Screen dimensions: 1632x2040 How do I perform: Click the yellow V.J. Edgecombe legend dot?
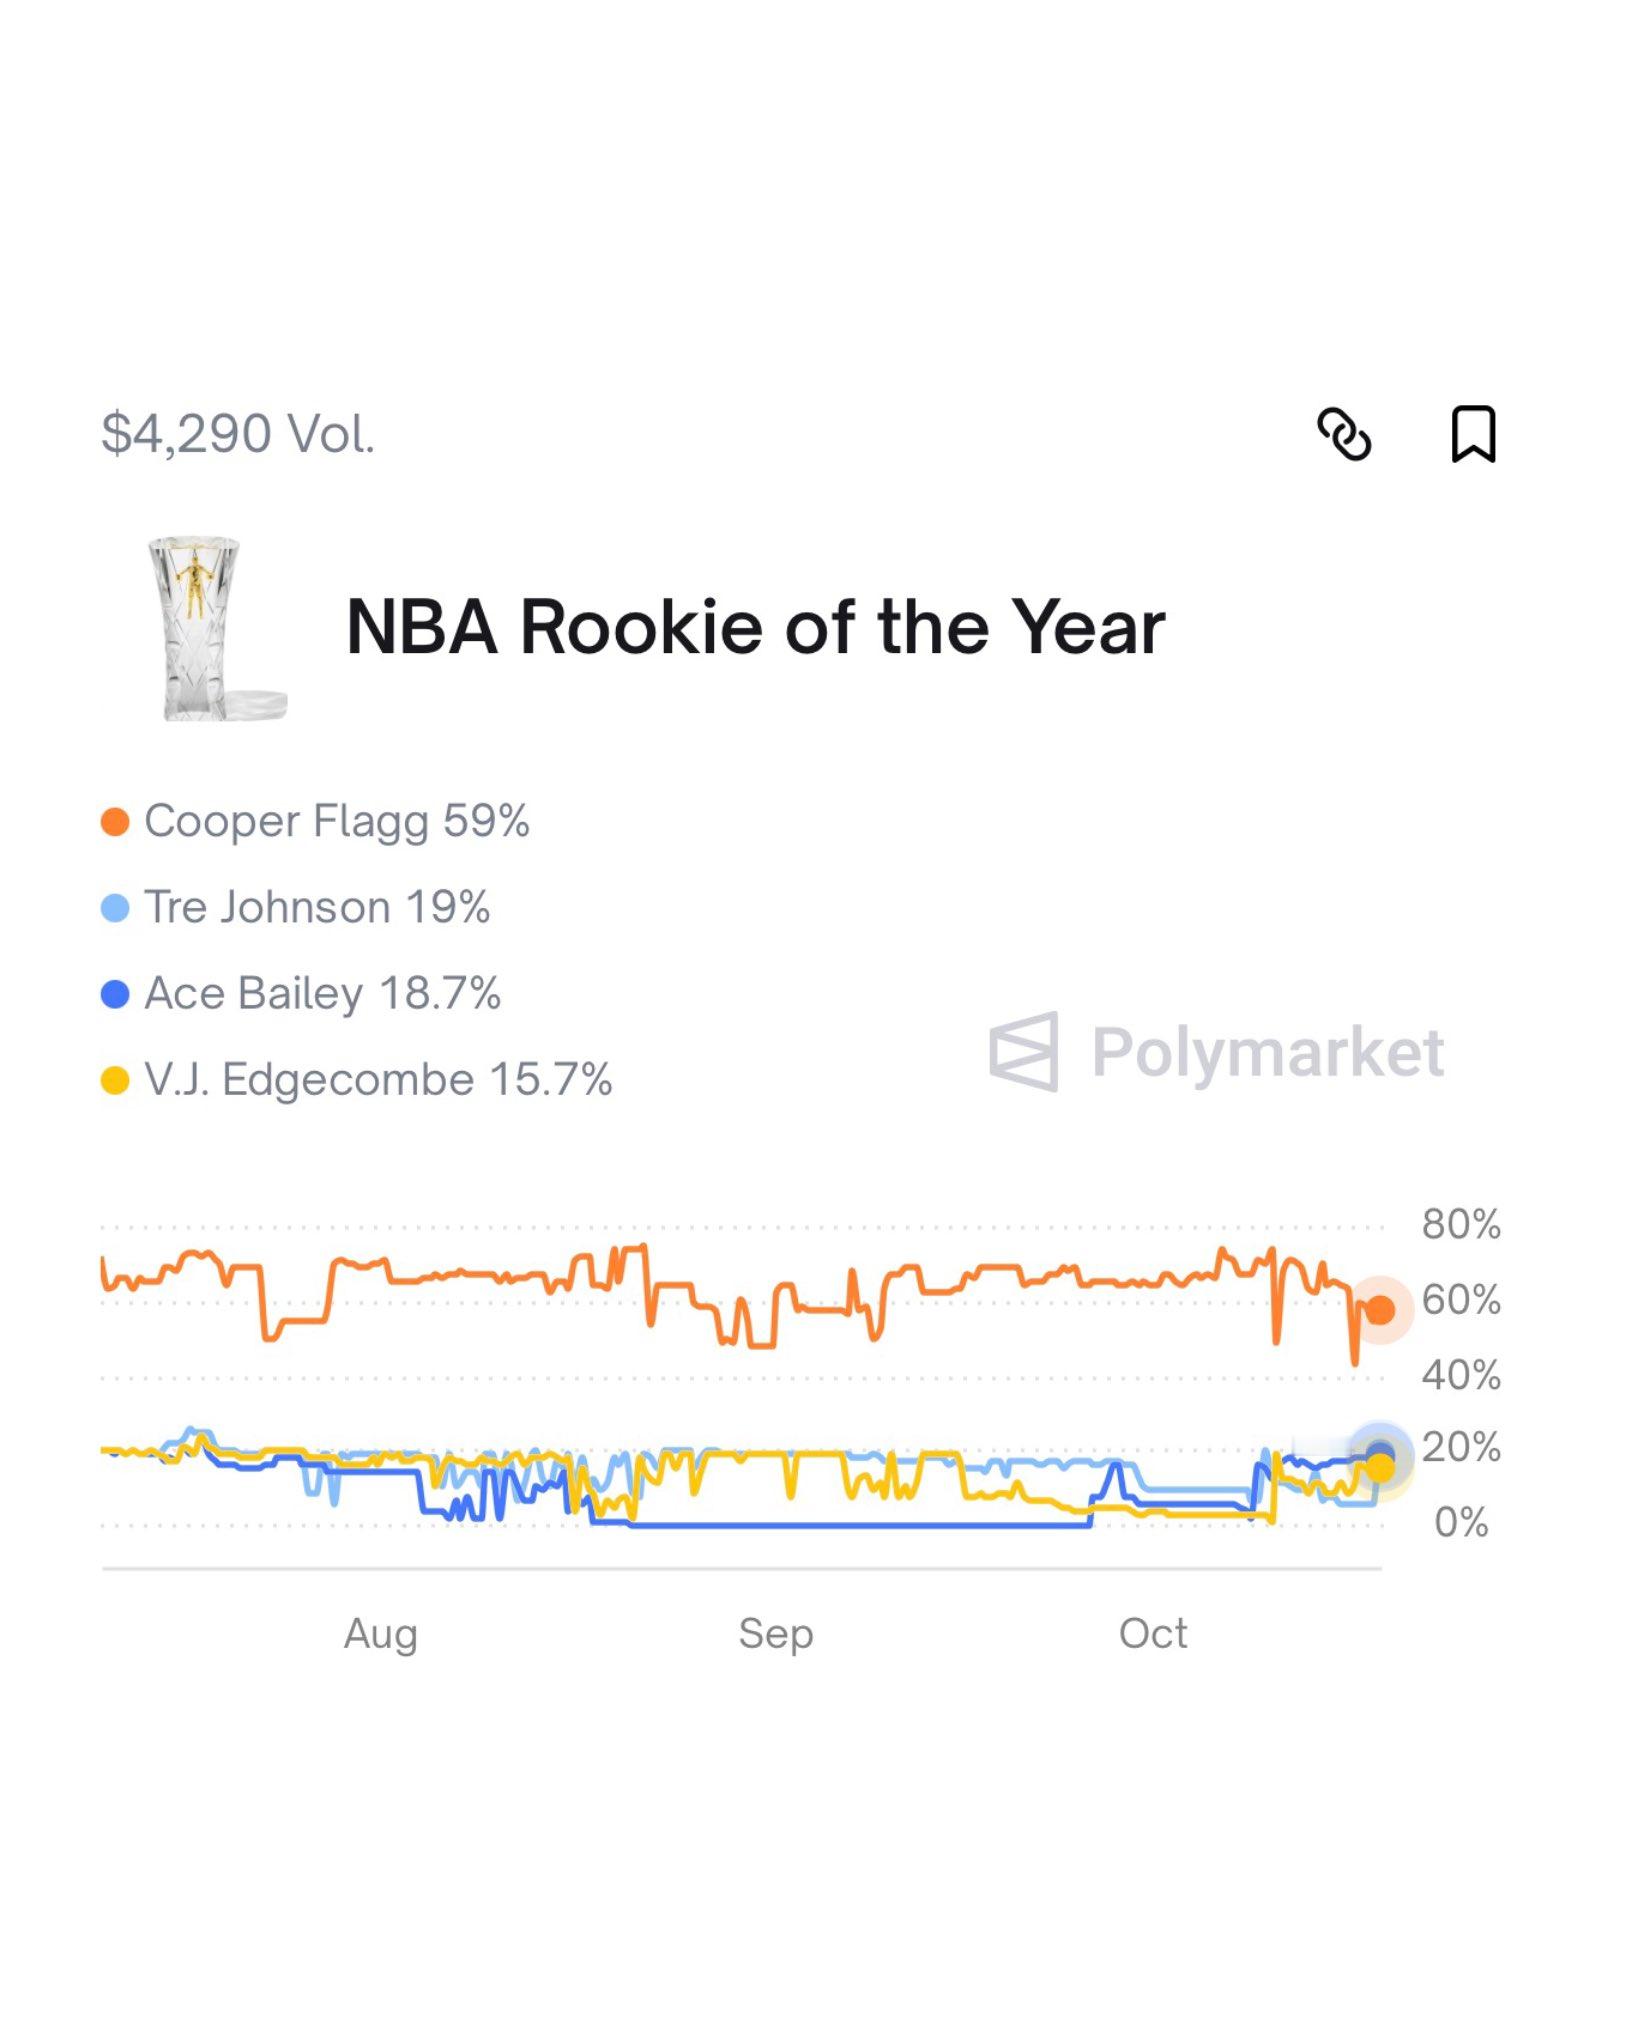point(115,1080)
